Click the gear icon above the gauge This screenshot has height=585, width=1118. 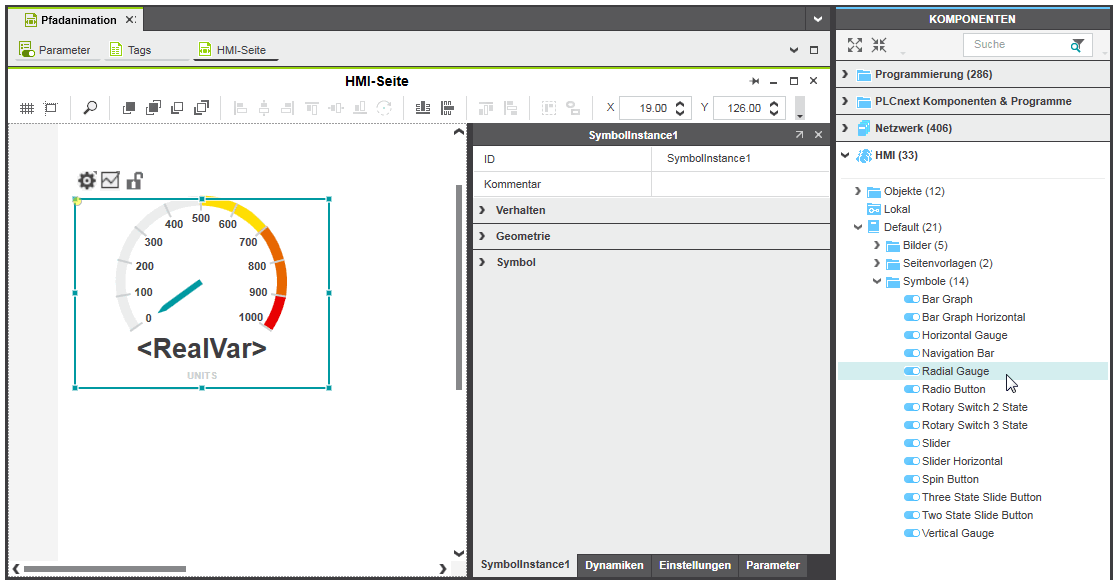tap(87, 180)
